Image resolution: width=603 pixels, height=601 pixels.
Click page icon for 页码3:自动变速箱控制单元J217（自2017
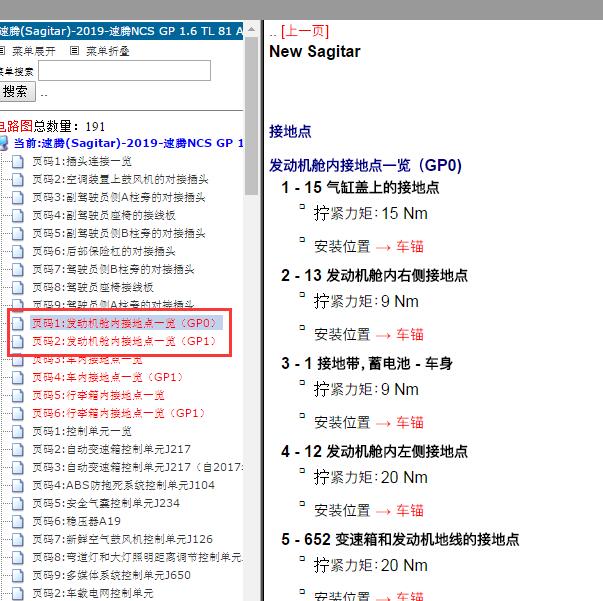17,468
